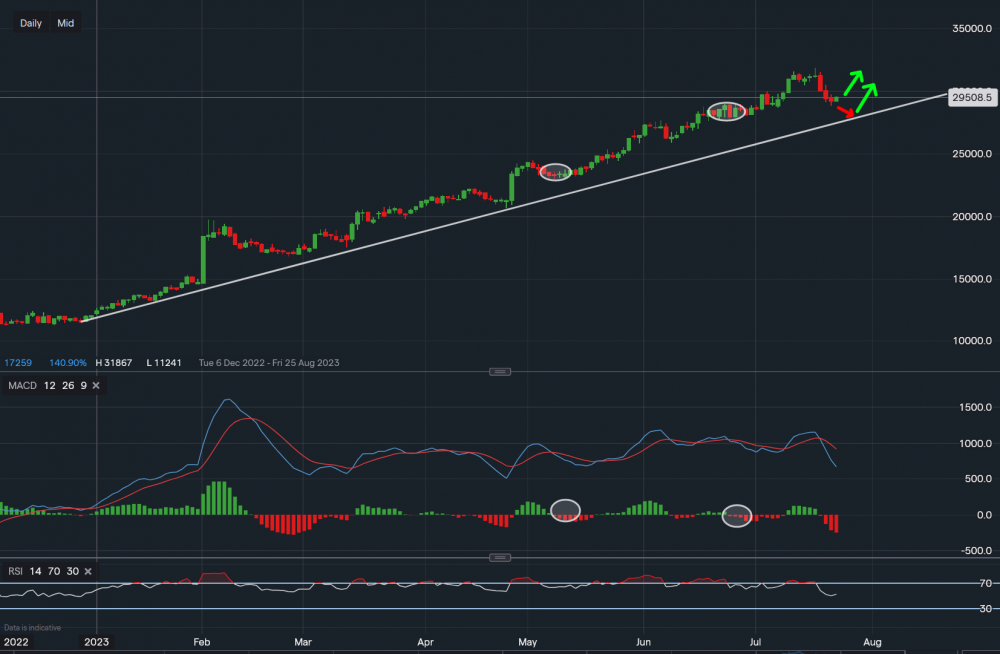Screen dimensions: 1000x654
Task: Click the 35000.0 price axis label
Action: point(970,29)
